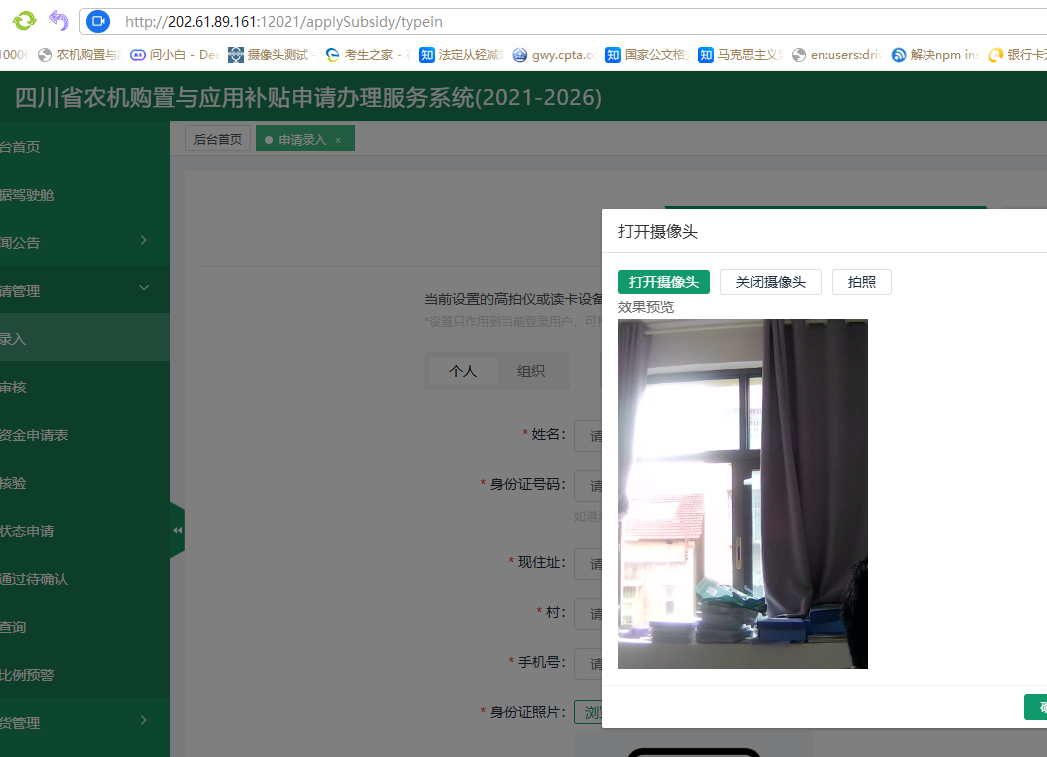
Task: Click the 身份证照片 browse button
Action: (588, 712)
